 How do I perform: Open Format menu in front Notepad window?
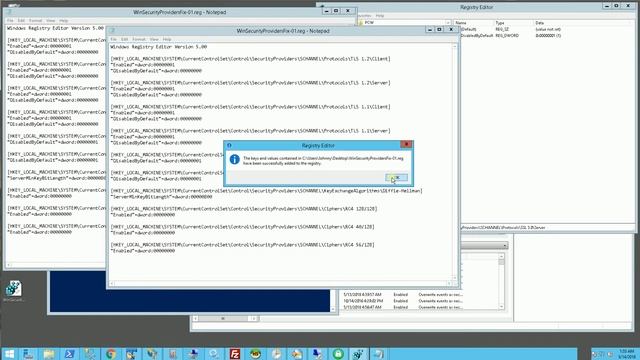[x=139, y=39]
